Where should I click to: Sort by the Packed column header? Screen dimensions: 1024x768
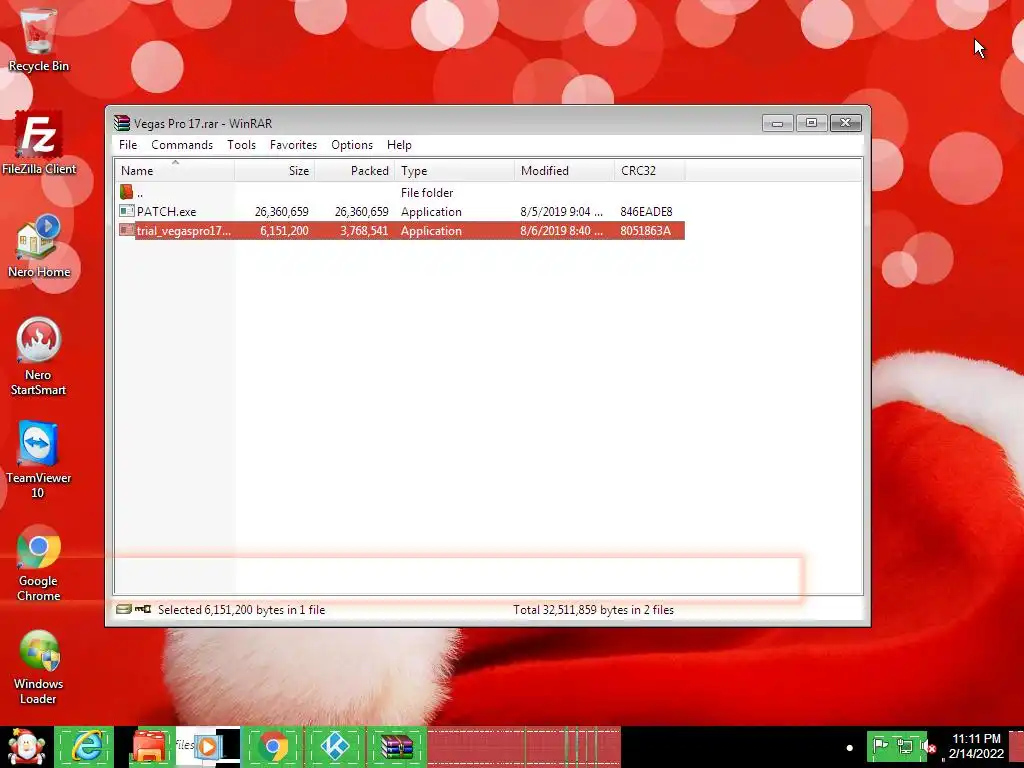point(355,170)
